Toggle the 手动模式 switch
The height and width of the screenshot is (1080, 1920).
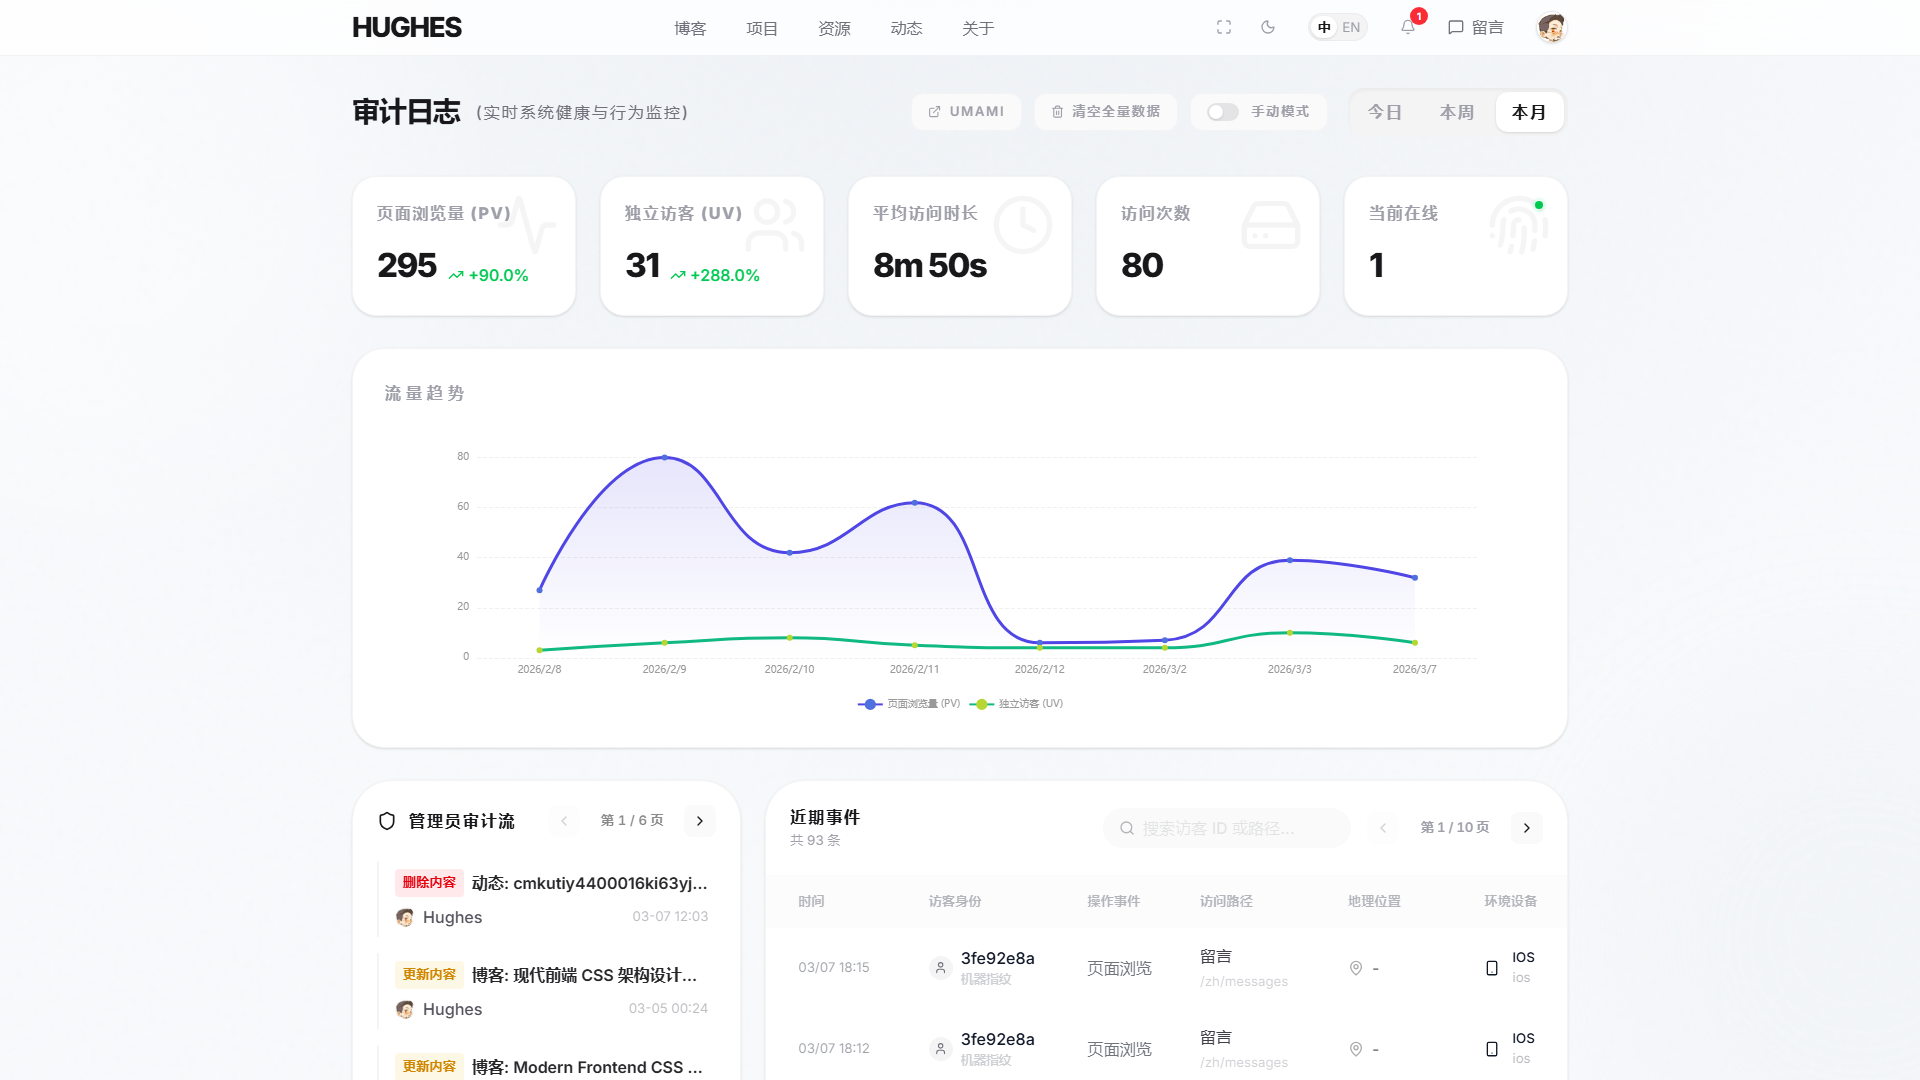coord(1222,112)
